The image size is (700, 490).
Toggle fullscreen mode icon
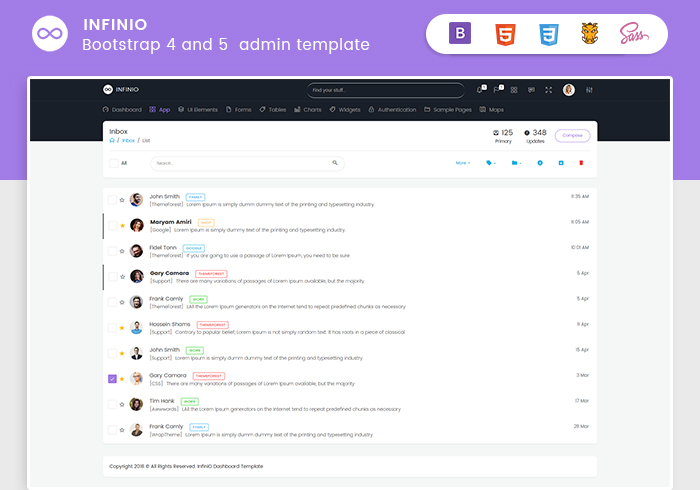coord(548,90)
